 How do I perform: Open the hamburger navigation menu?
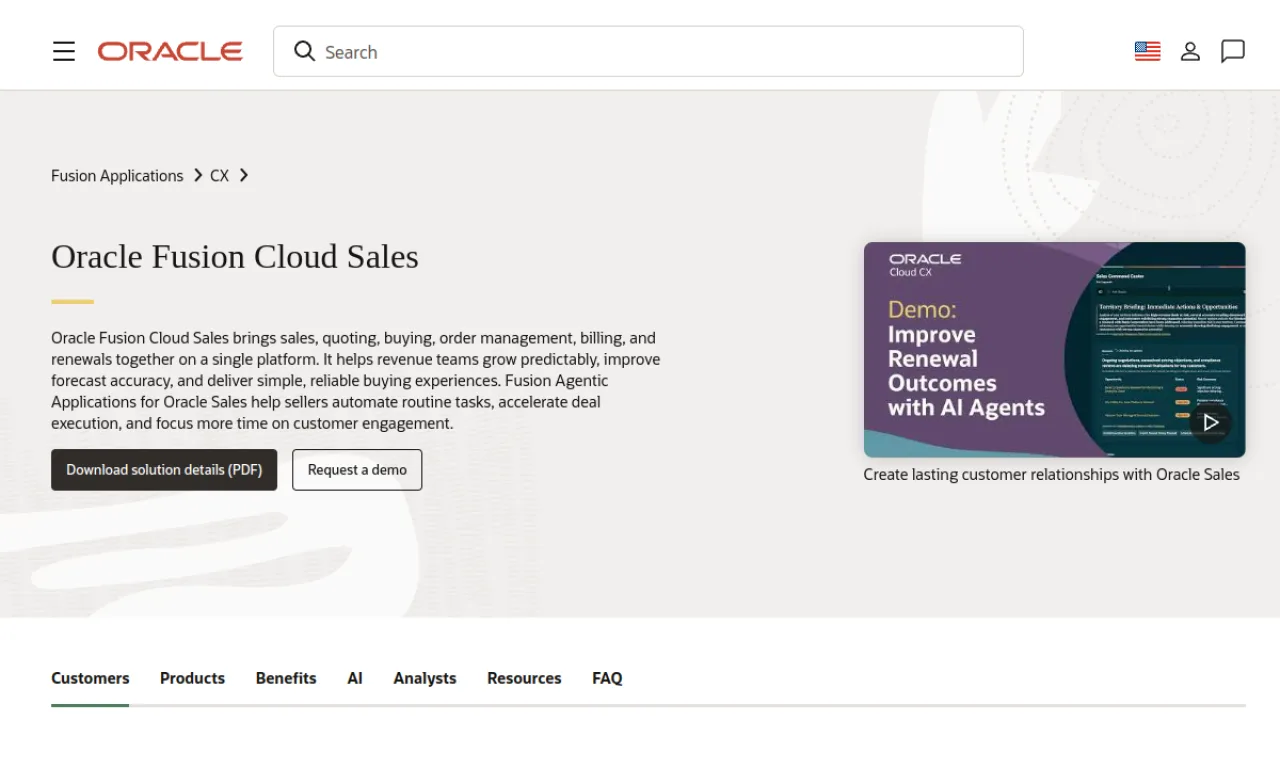(x=64, y=51)
